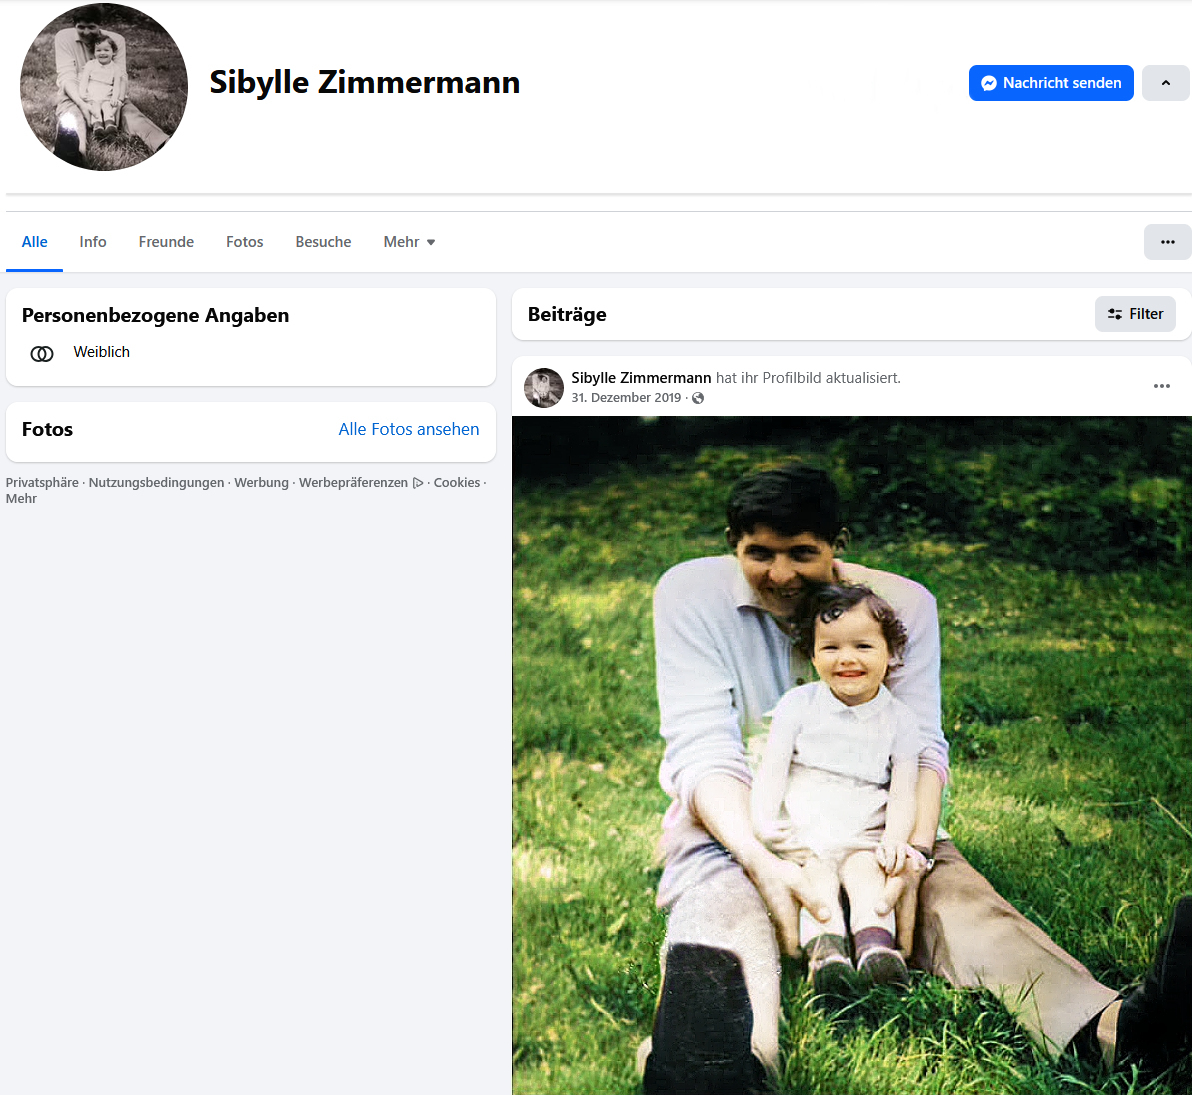Image resolution: width=1192 pixels, height=1095 pixels.
Task: Open the Privatsphäre footer link
Action: (42, 482)
